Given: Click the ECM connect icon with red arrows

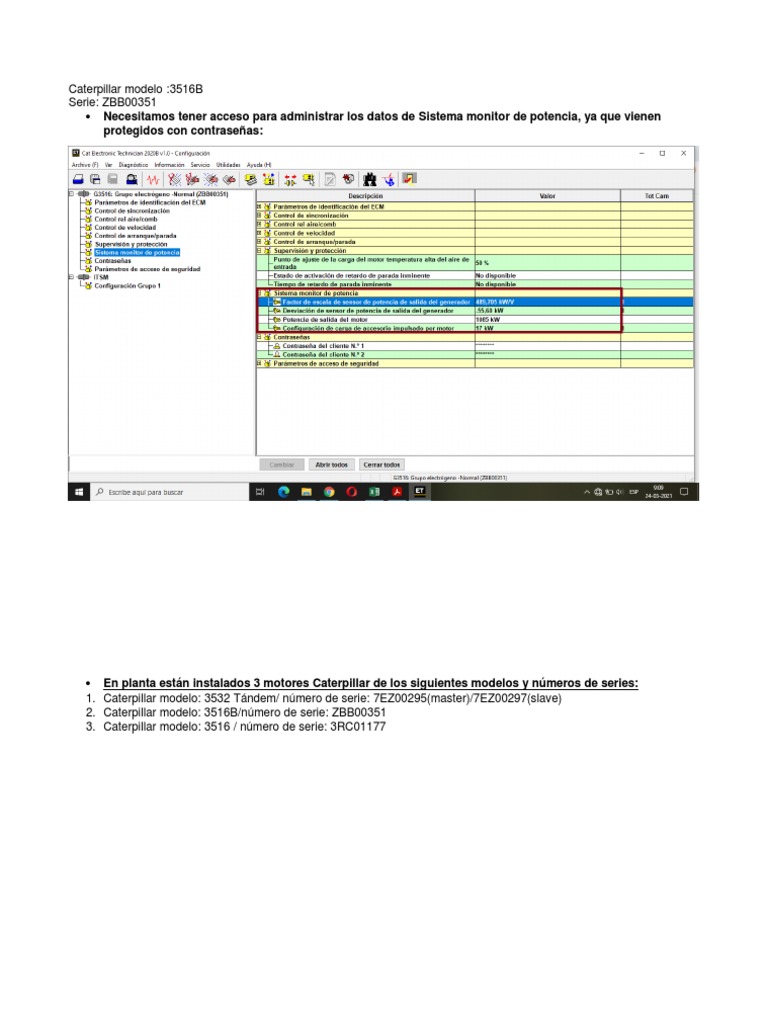Looking at the screenshot, I should [x=290, y=179].
